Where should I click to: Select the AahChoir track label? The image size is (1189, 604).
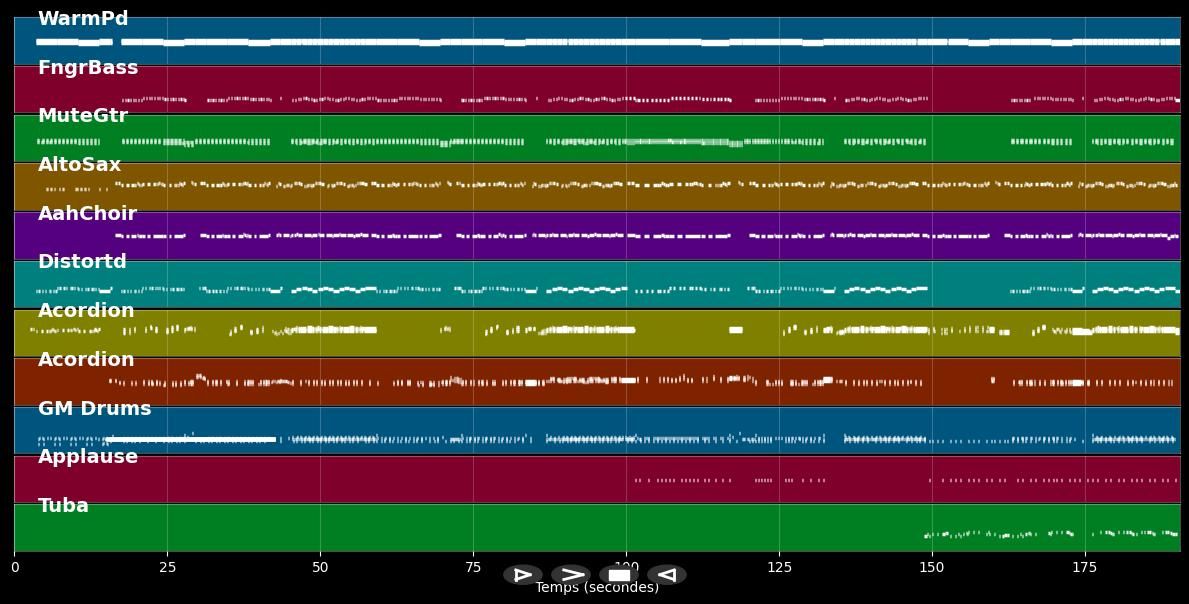point(87,213)
